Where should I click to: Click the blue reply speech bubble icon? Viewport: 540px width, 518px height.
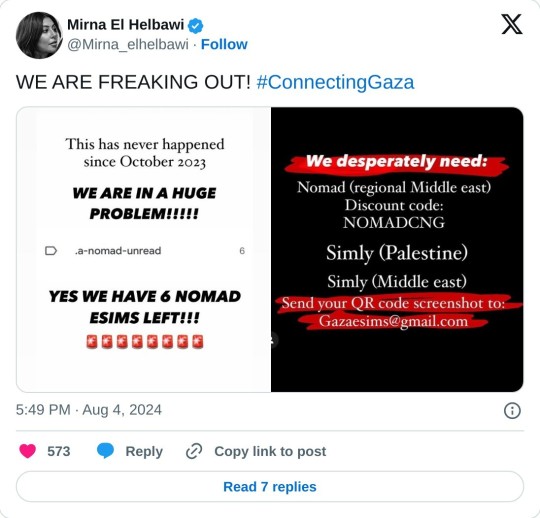tap(105, 451)
